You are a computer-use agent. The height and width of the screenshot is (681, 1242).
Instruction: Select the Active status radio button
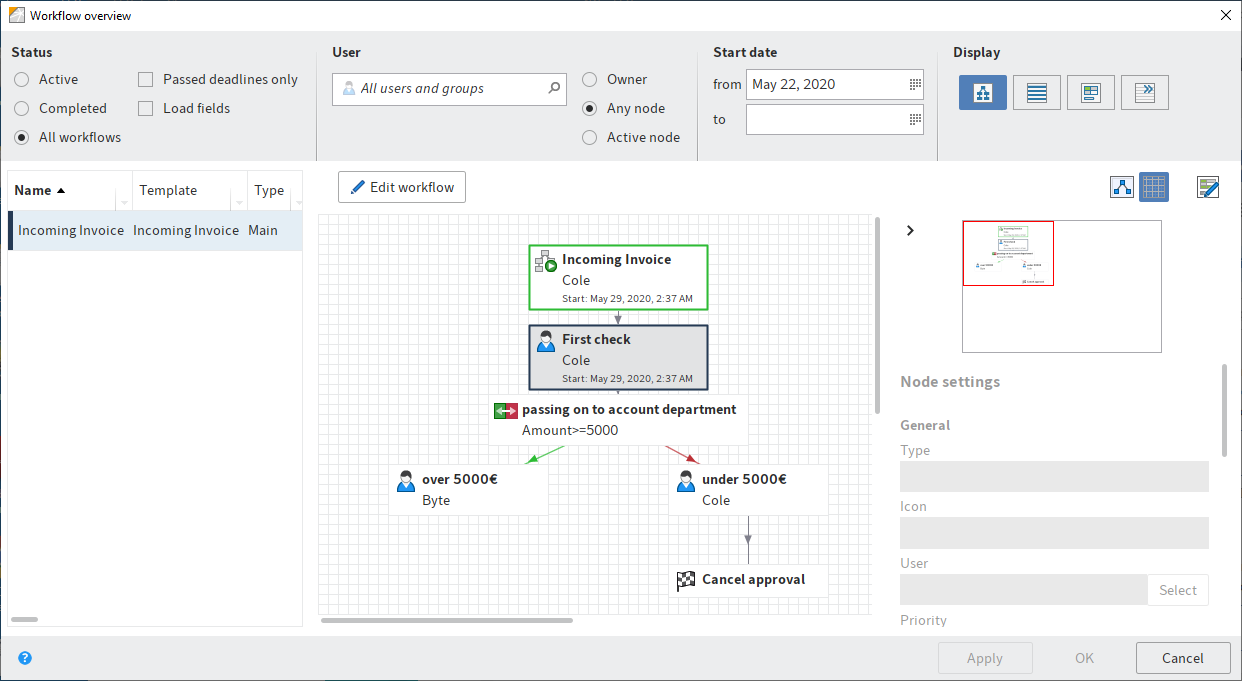coord(22,80)
